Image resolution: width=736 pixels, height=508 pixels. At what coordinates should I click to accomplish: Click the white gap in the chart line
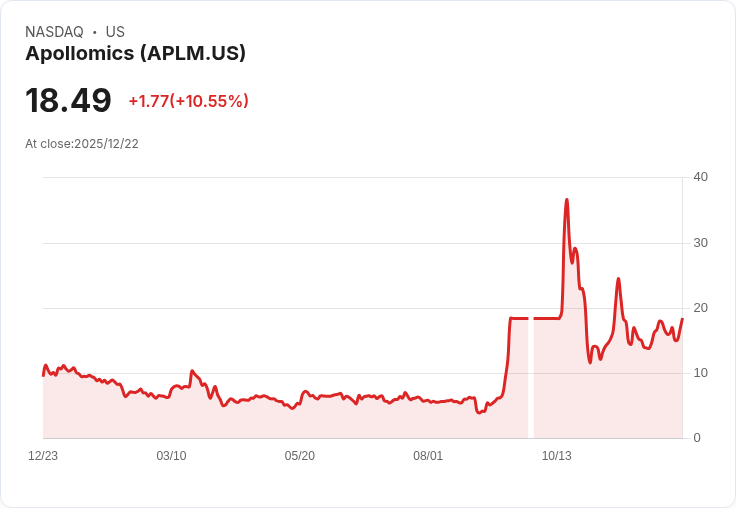point(531,378)
